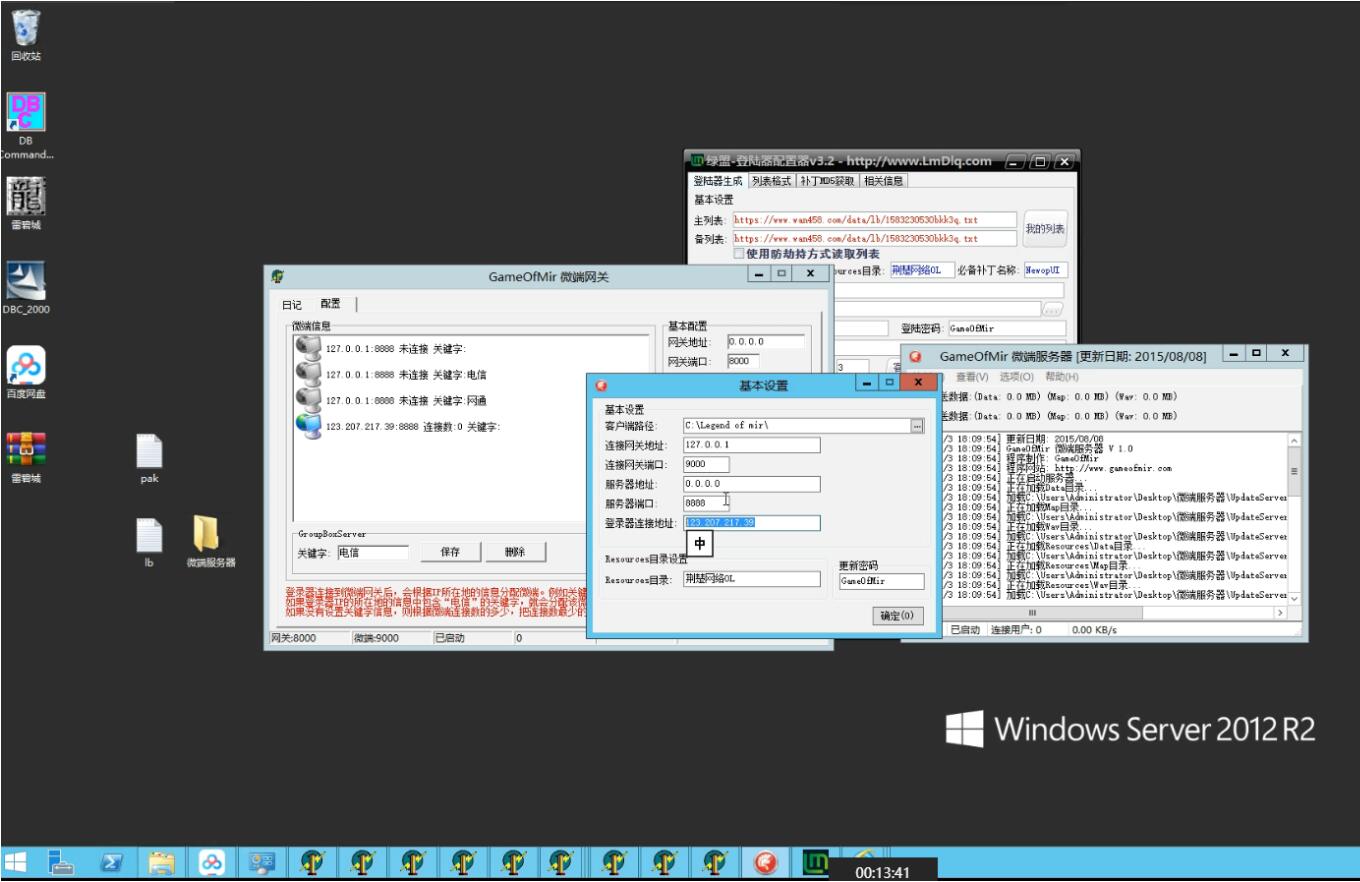Image resolution: width=1360 pixels, height=882 pixels.
Task: Switch to the red GameOfMir server taskbar icon
Action: [767, 862]
